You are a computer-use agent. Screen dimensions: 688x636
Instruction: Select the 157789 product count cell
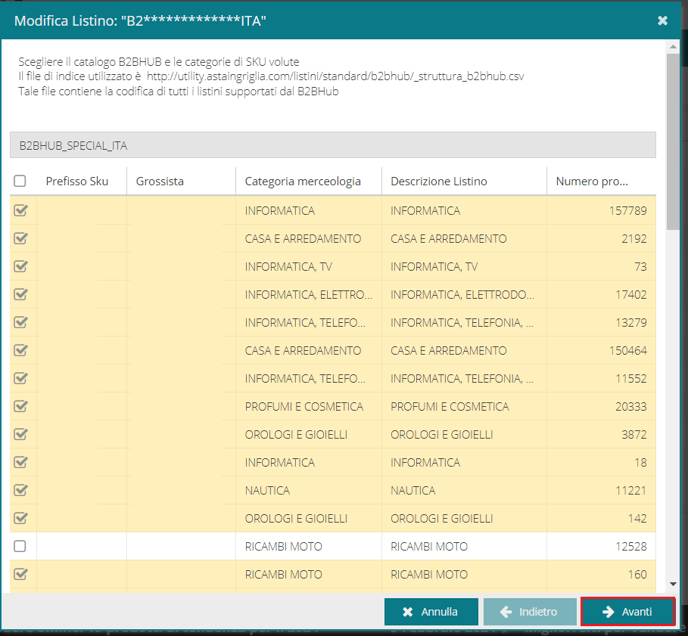(x=601, y=211)
